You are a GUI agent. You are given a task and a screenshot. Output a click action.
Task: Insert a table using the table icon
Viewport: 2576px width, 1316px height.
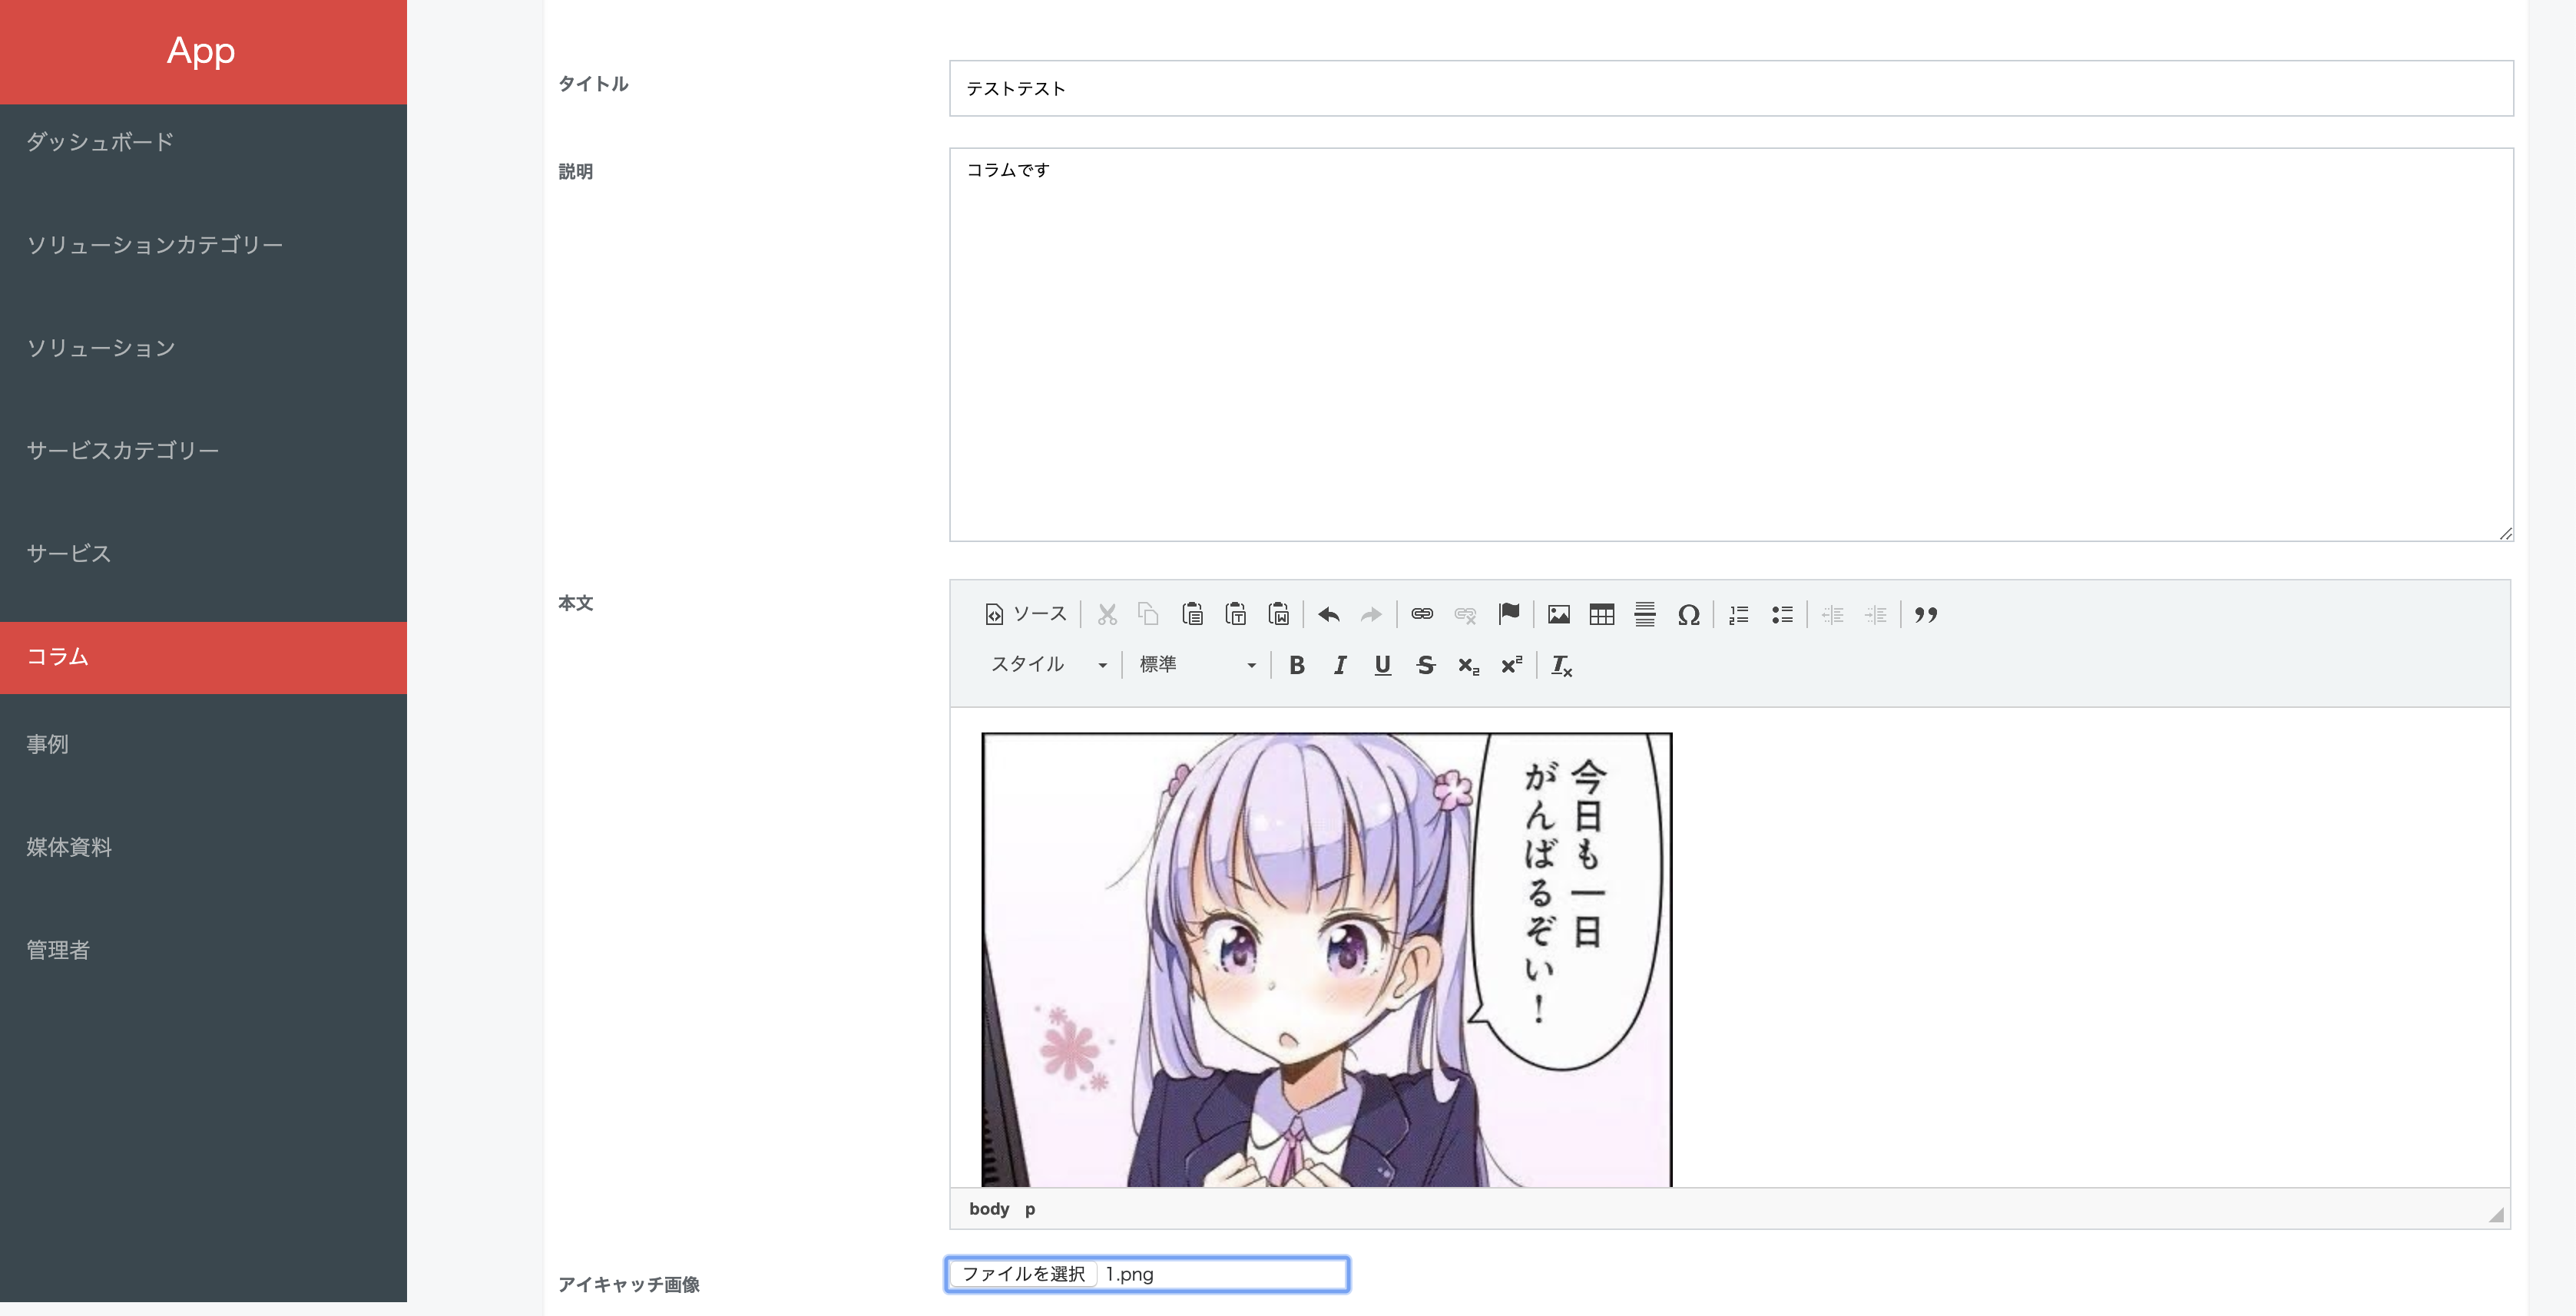click(x=1602, y=614)
